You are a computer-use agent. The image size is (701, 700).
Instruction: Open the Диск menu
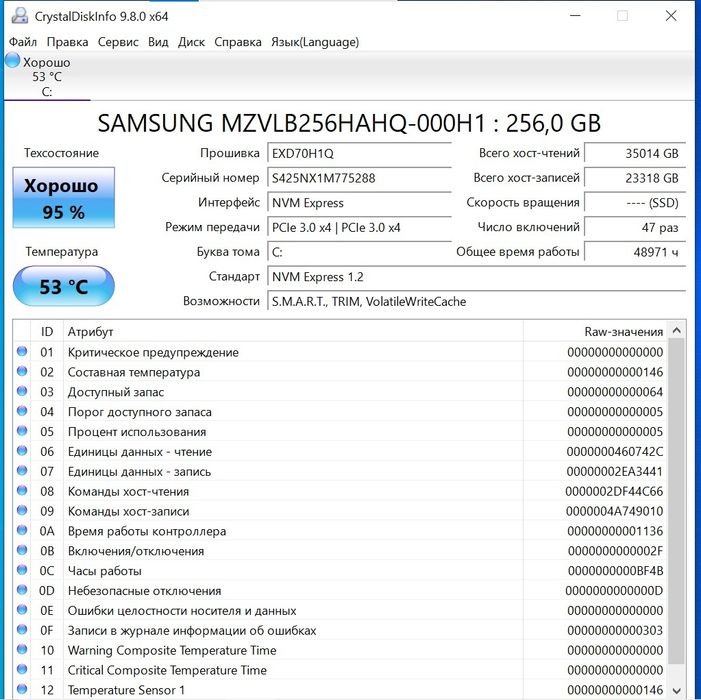pos(191,42)
